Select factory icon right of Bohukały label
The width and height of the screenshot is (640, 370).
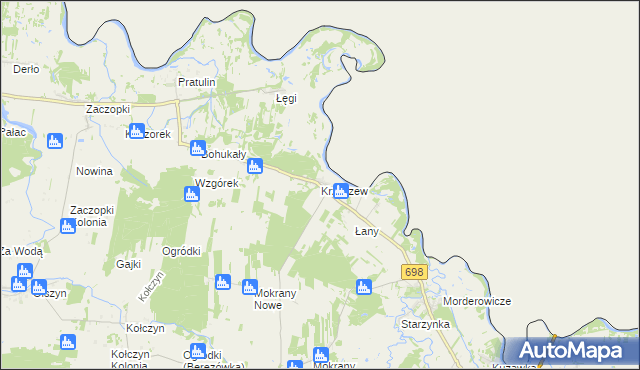255,166
